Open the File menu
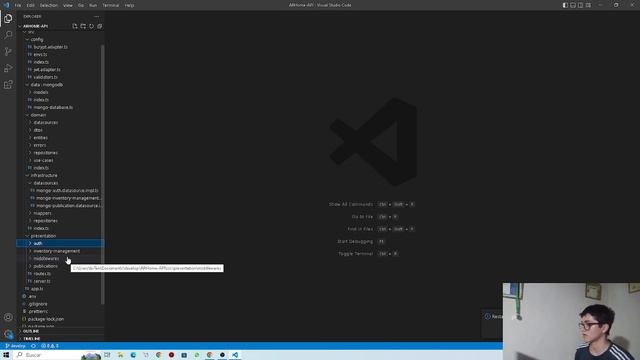This screenshot has width=640, height=360. [18, 5]
